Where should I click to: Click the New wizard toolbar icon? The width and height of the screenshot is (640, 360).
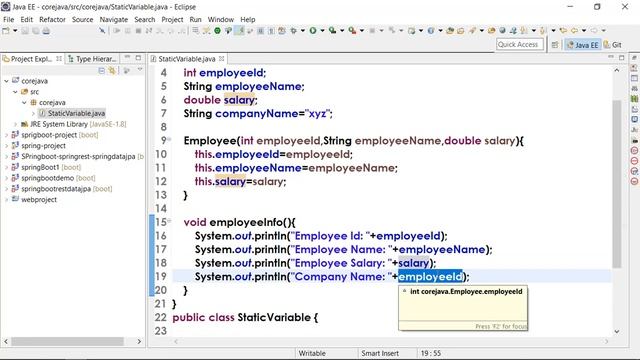[x=6, y=31]
